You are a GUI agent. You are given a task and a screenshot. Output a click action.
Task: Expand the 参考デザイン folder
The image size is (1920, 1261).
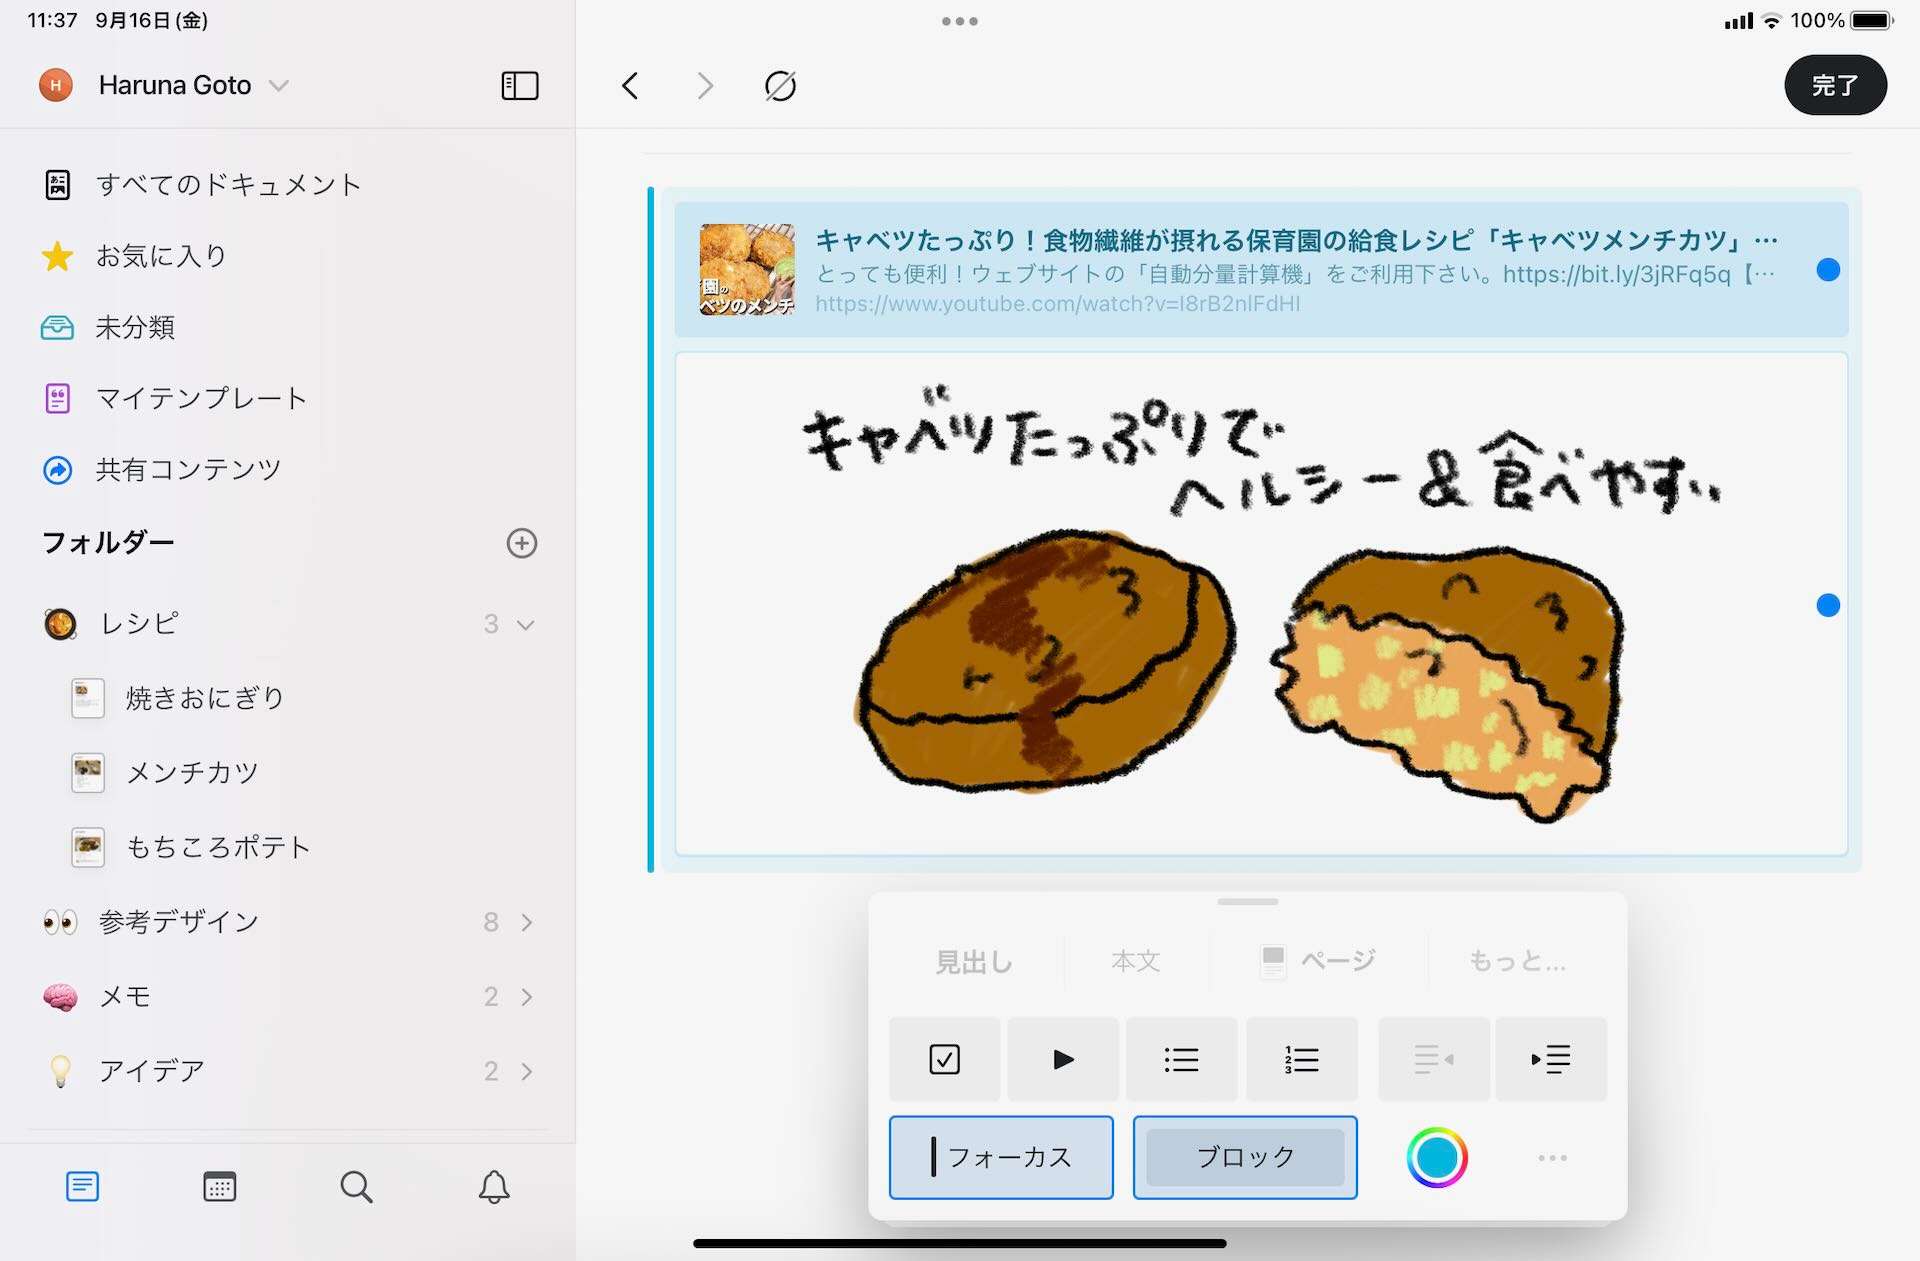pos(526,922)
